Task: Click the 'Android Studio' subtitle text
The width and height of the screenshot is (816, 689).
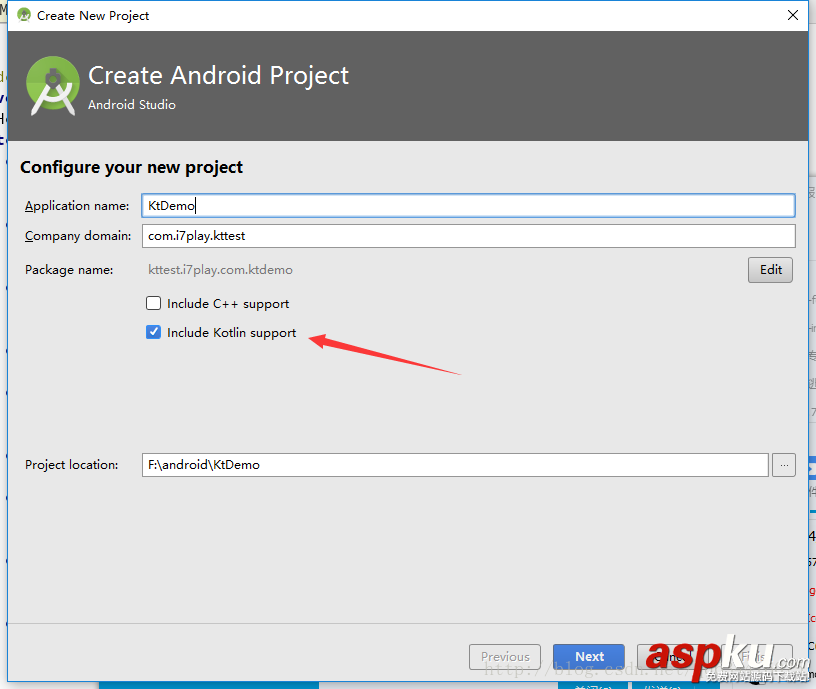Action: (x=132, y=105)
